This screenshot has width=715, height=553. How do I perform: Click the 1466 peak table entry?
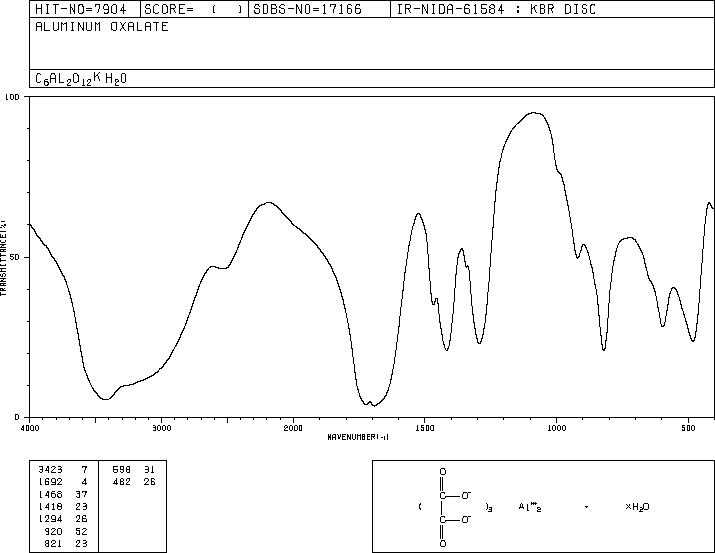click(x=63, y=494)
